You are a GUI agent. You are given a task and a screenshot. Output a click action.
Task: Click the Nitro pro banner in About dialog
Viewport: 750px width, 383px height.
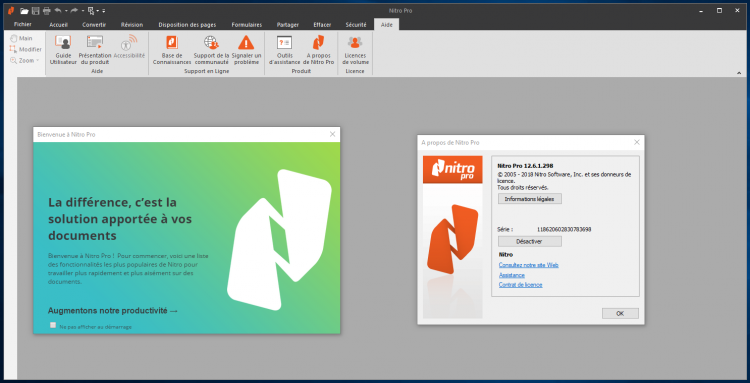pyautogui.click(x=452, y=170)
